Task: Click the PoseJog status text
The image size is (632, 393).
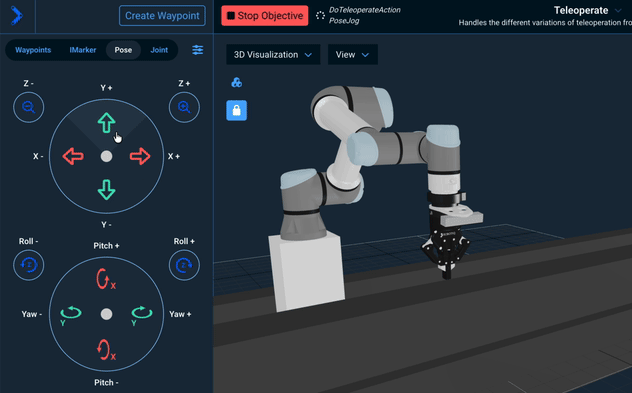Action: coord(344,21)
